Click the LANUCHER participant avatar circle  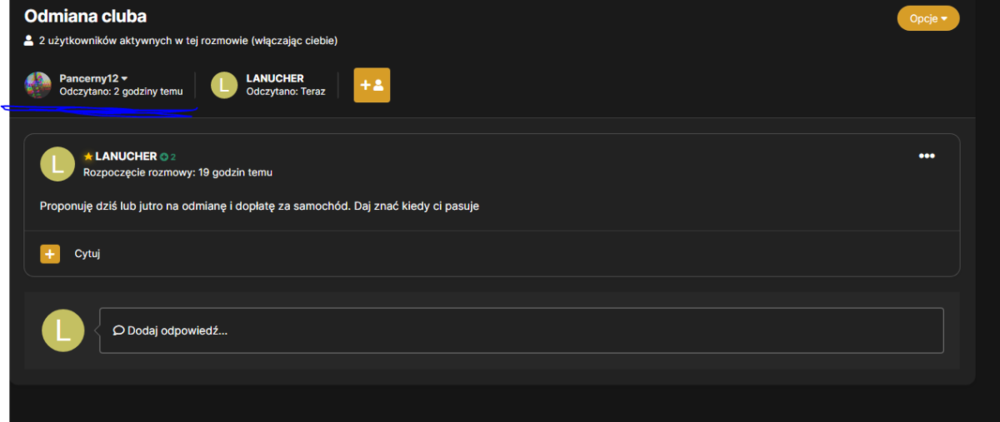(x=224, y=85)
